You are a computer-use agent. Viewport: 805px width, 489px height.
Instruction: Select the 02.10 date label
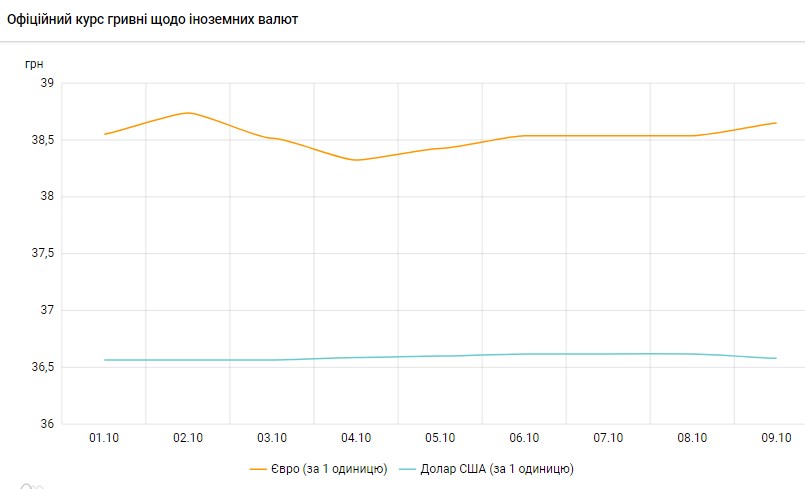[188, 438]
